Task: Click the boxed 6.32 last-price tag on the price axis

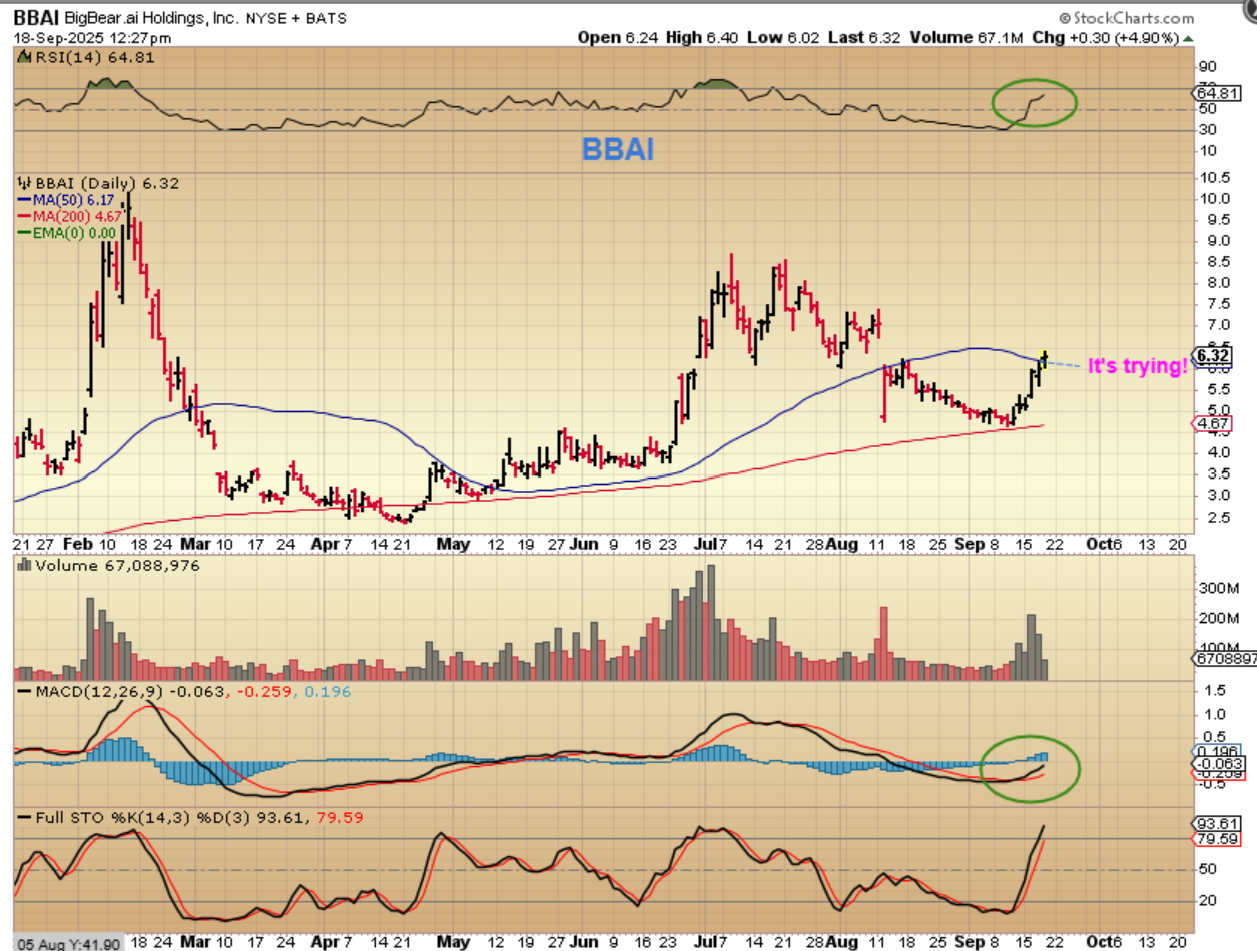Action: [1213, 356]
